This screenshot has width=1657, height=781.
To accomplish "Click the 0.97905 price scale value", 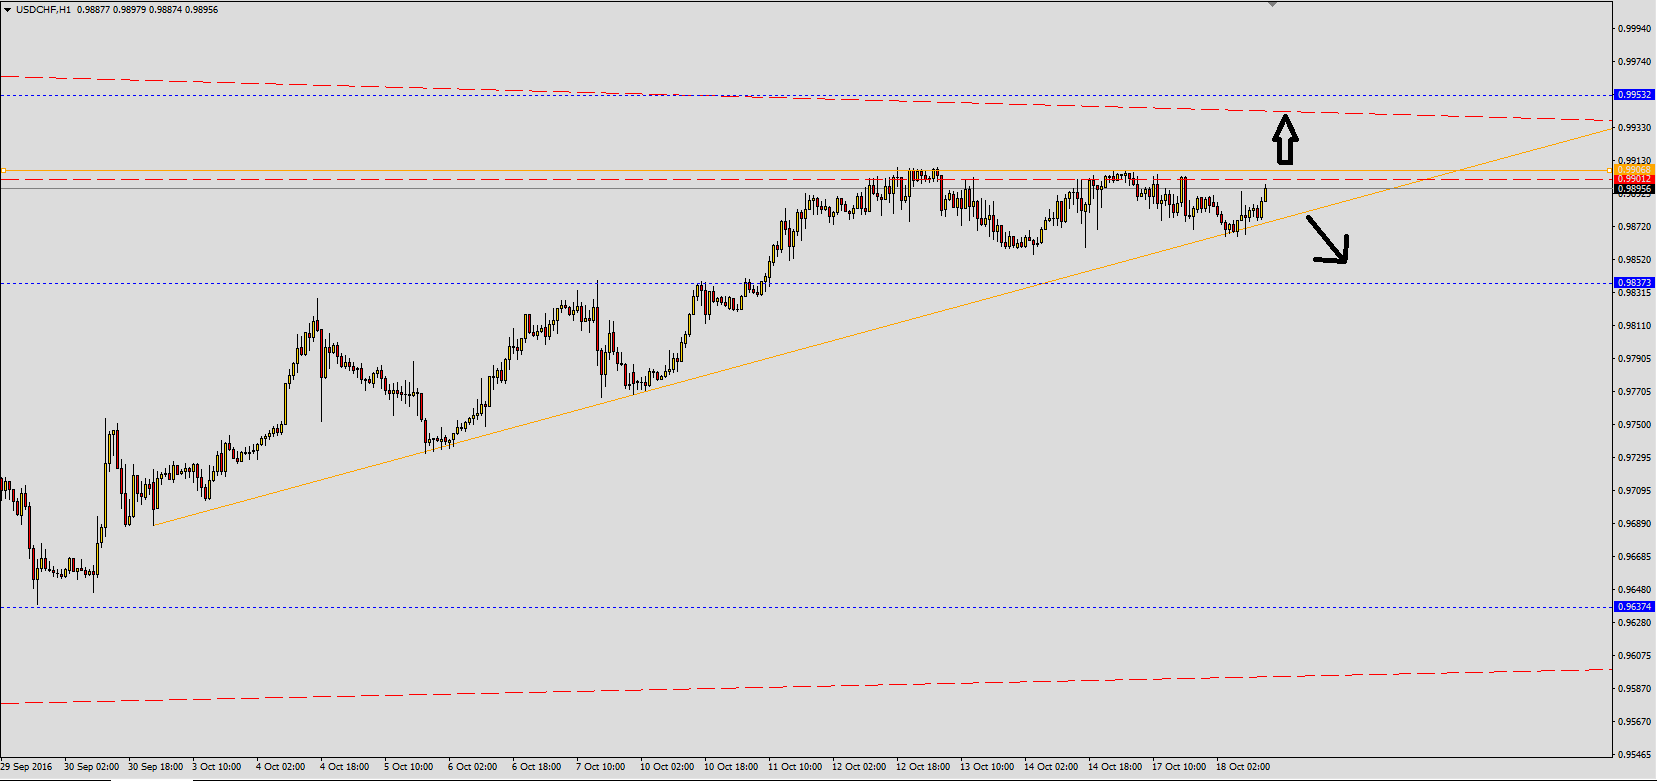I will point(1635,359).
